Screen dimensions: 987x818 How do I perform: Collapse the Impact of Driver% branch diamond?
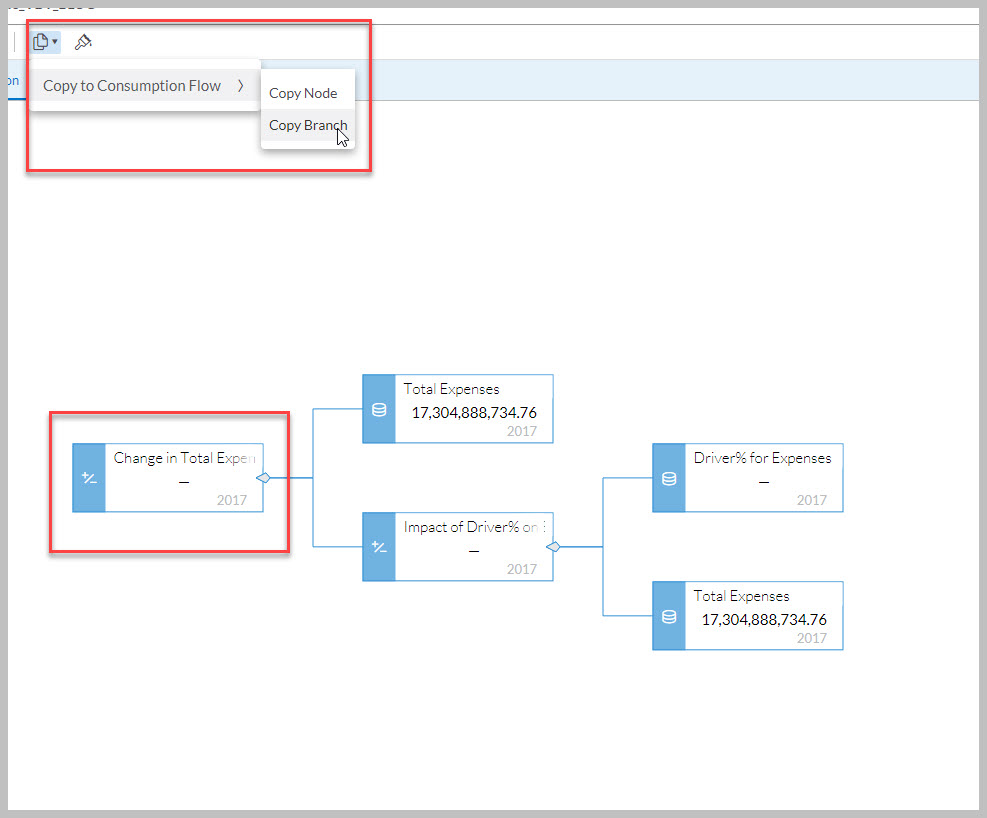(x=553, y=547)
